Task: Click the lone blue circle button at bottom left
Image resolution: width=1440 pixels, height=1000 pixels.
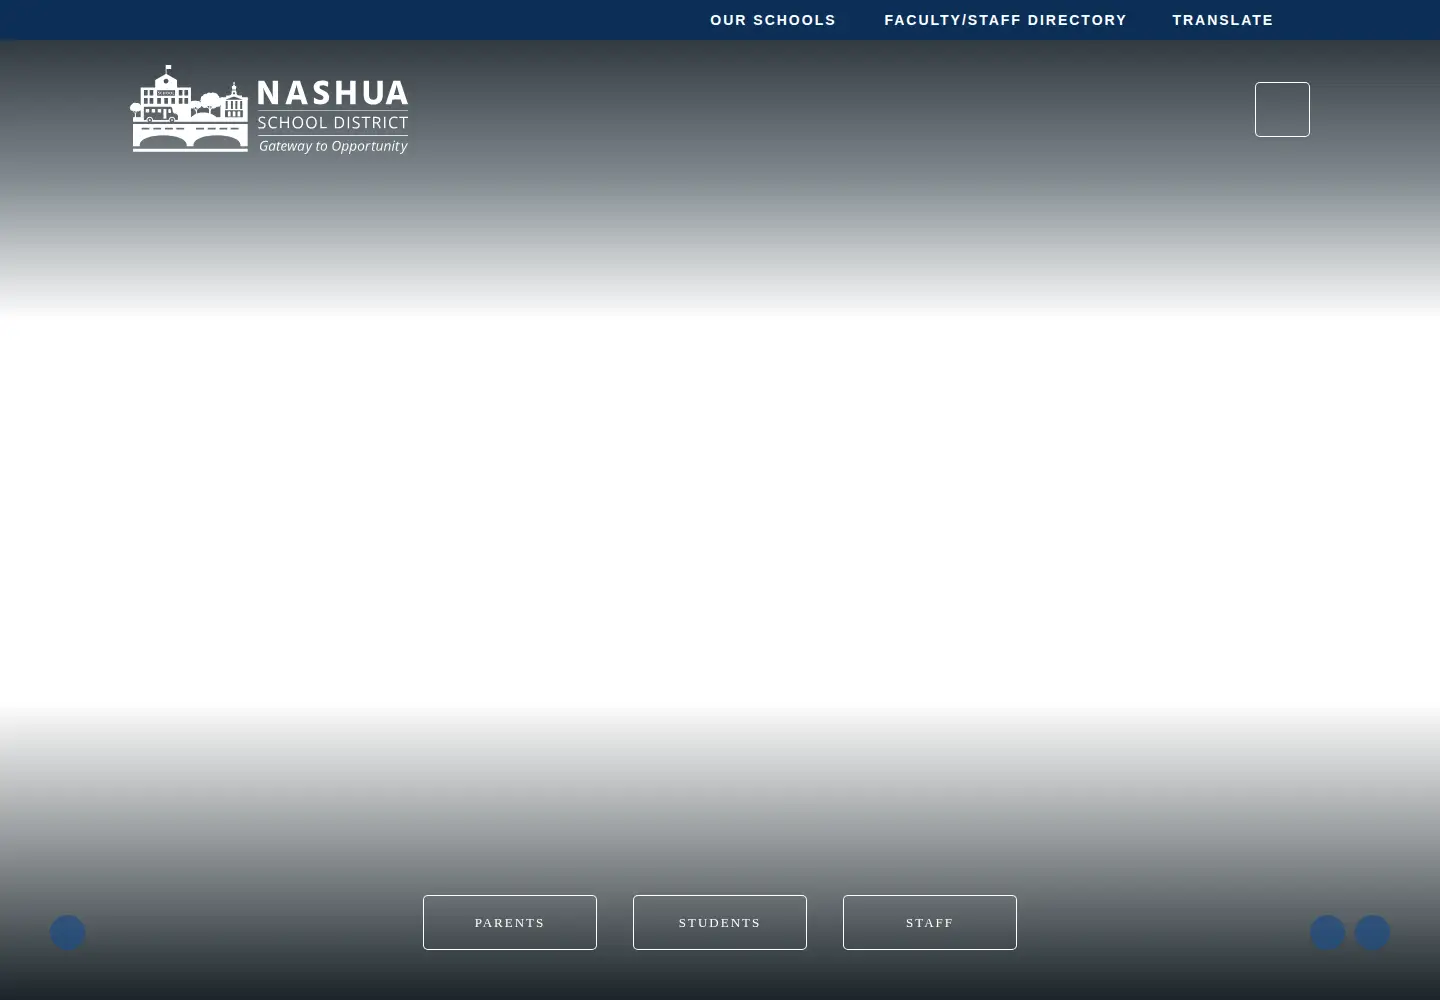Action: (68, 932)
